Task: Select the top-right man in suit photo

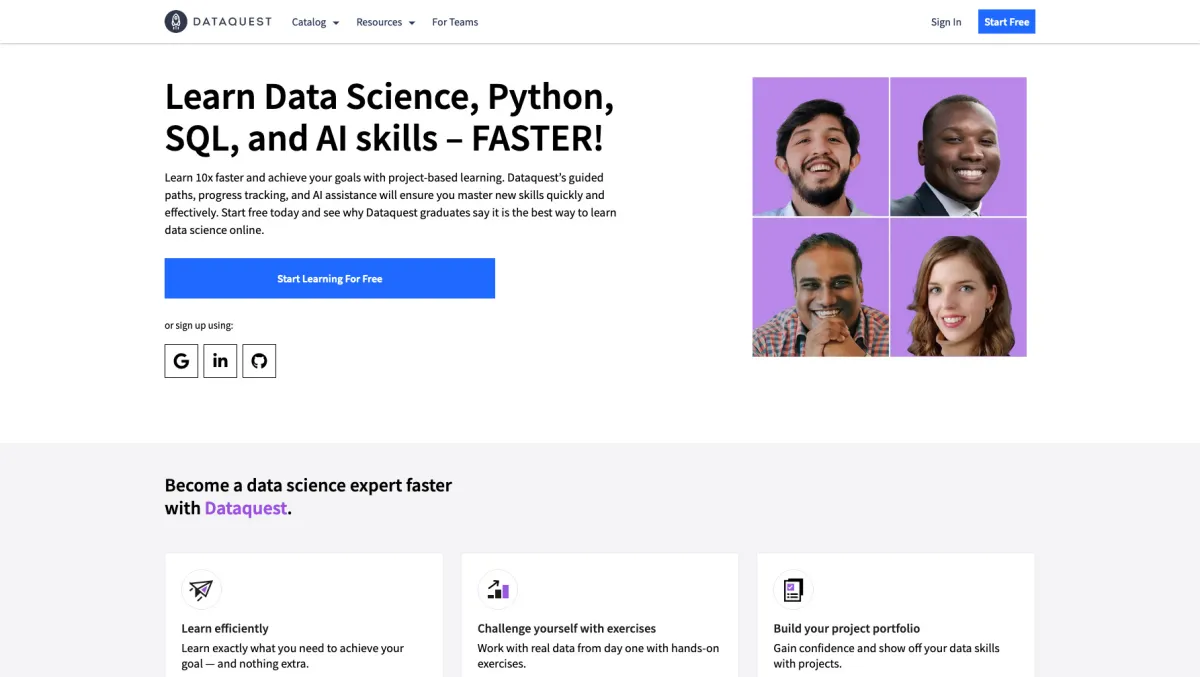Action: click(x=958, y=146)
